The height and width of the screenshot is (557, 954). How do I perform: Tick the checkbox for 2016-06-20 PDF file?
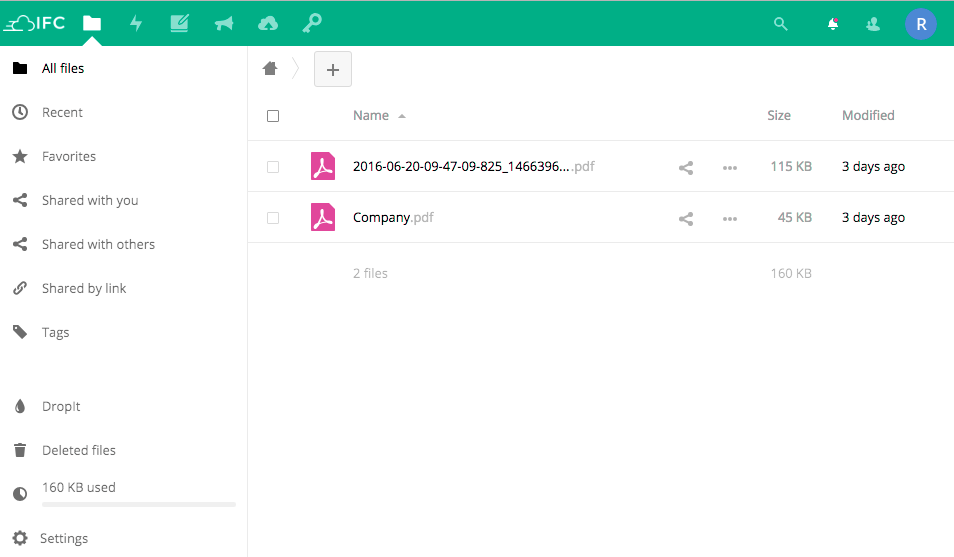pos(273,167)
